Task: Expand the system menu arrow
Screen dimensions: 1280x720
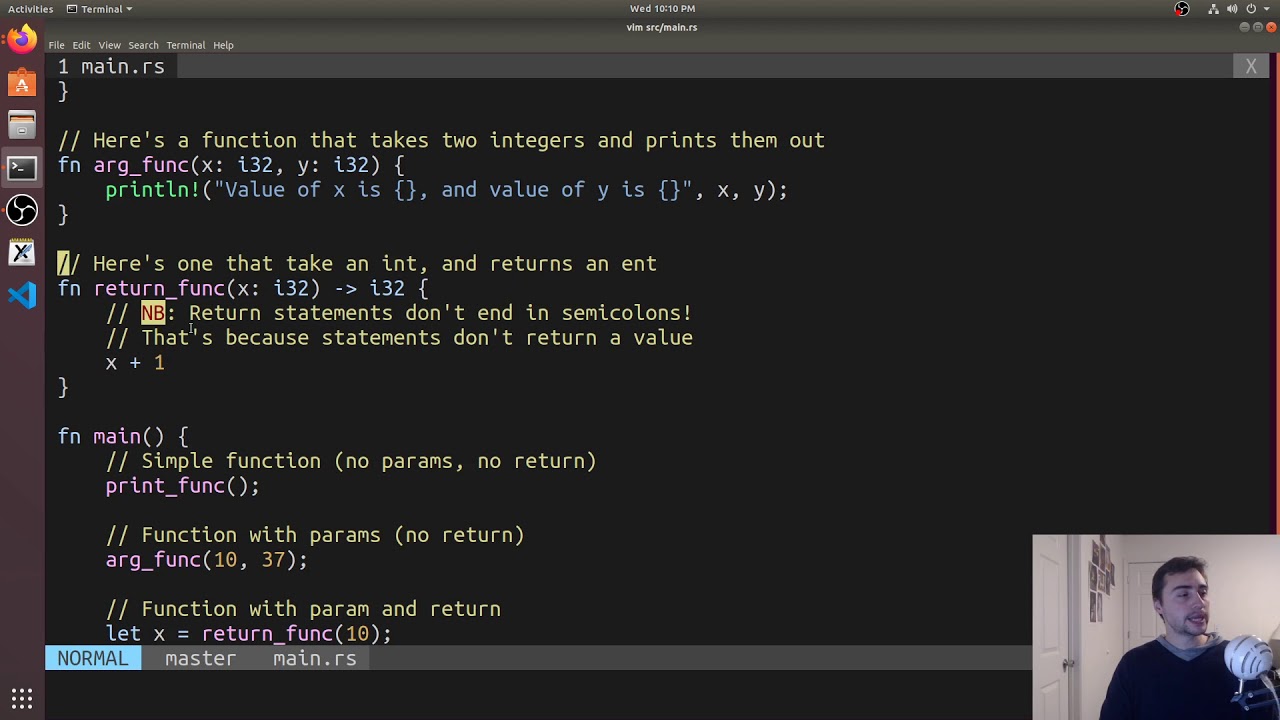Action: [1266, 9]
